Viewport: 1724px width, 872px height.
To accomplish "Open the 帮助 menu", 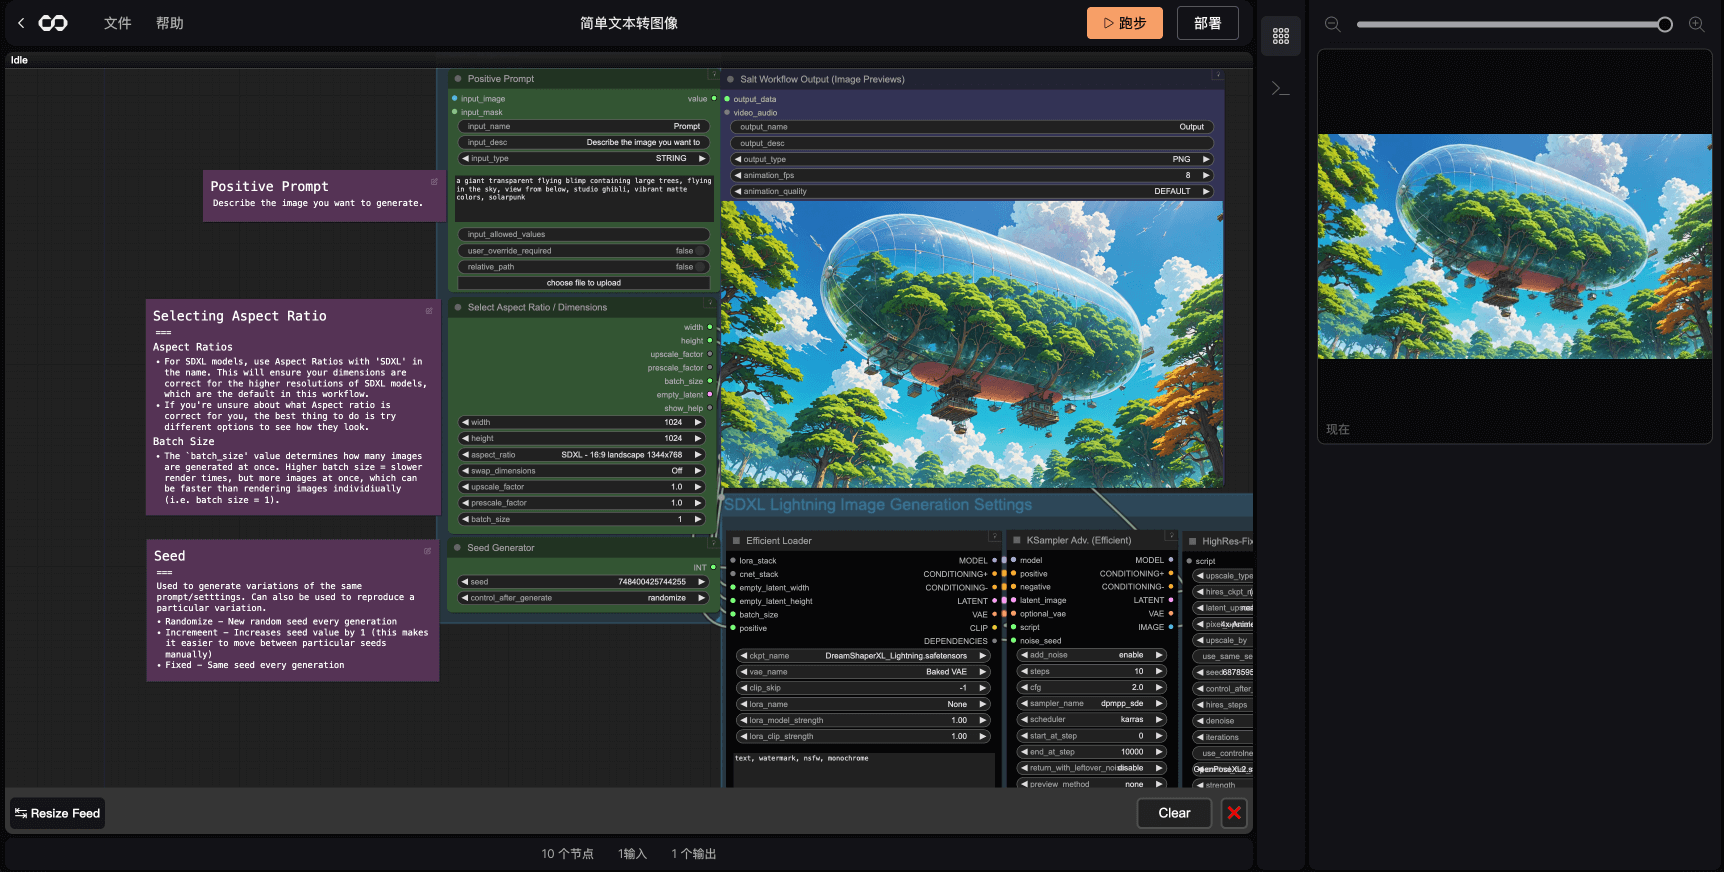I will (169, 23).
